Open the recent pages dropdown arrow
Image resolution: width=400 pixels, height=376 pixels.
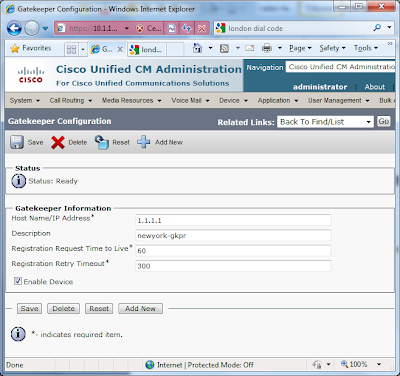point(45,29)
